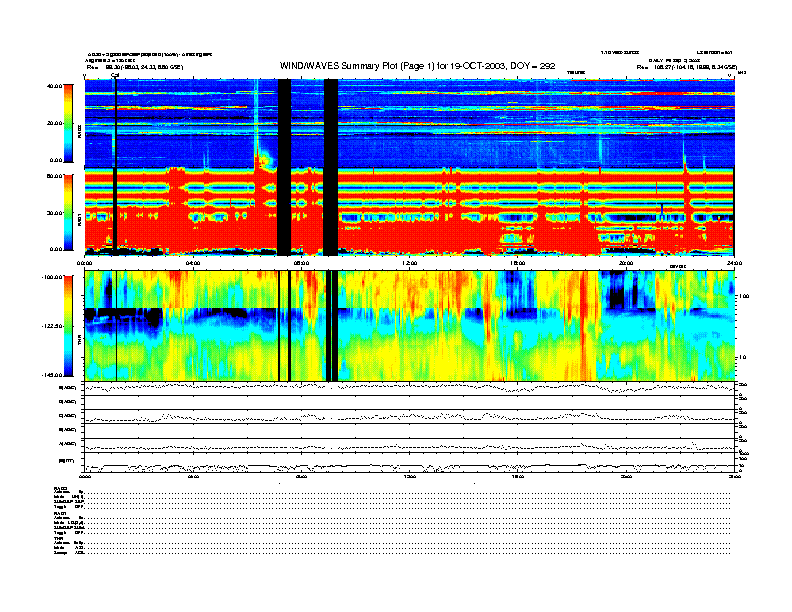This screenshot has width=792, height=612.
Task: Click the 24:00 label under RAD1 spectrogram
Action: click(734, 263)
